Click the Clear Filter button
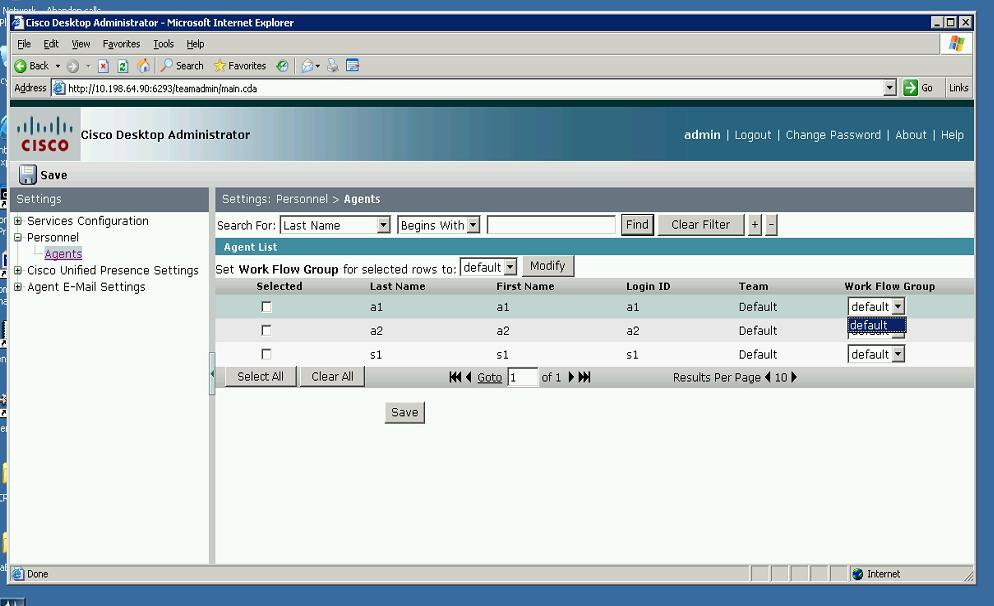This screenshot has height=606, width=994. (700, 224)
